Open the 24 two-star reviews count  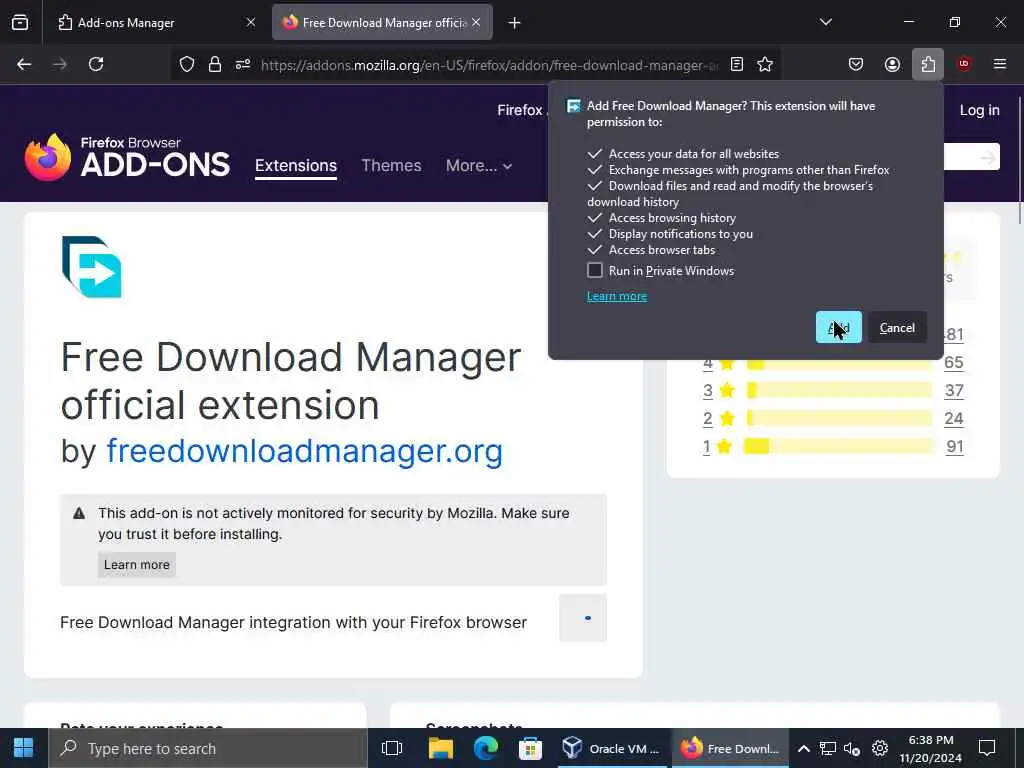(x=953, y=419)
